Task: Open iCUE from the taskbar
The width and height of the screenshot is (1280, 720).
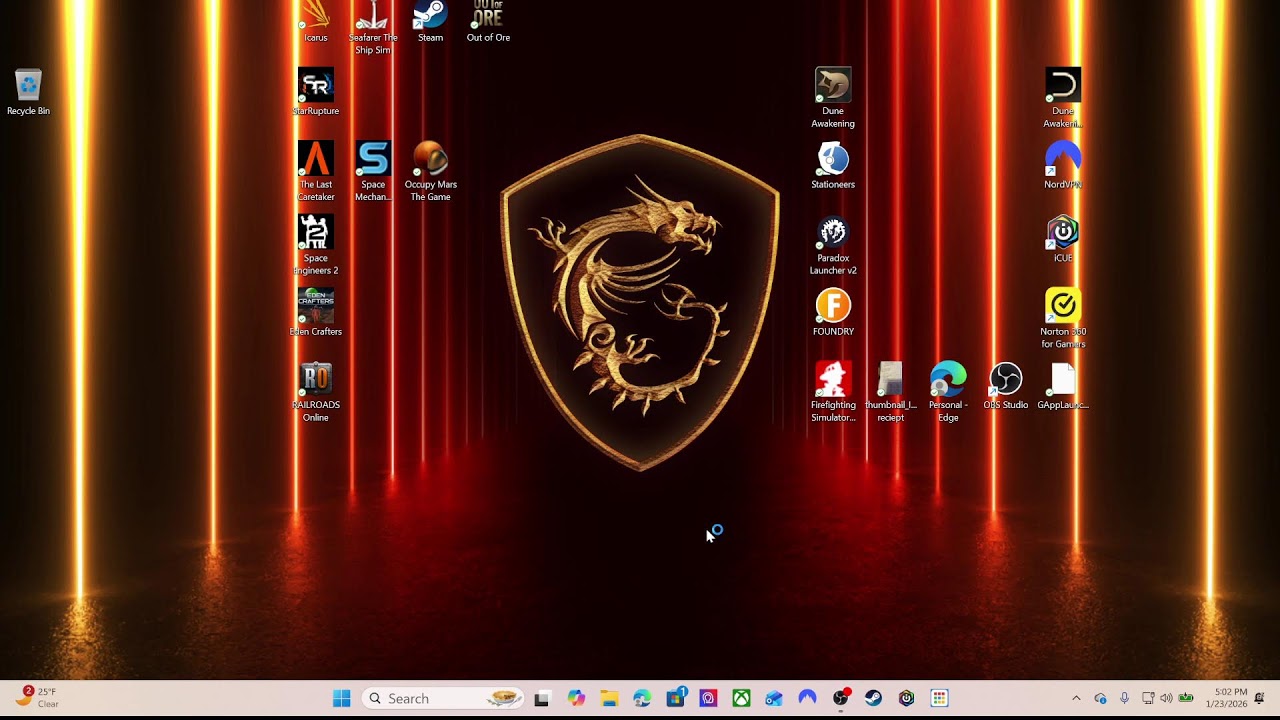Action: click(x=907, y=698)
